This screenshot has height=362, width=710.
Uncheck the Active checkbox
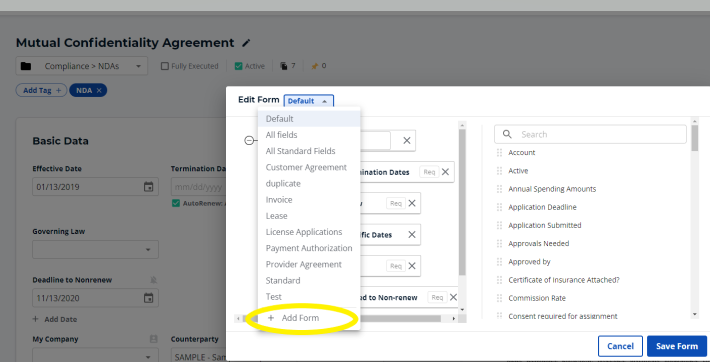239,66
